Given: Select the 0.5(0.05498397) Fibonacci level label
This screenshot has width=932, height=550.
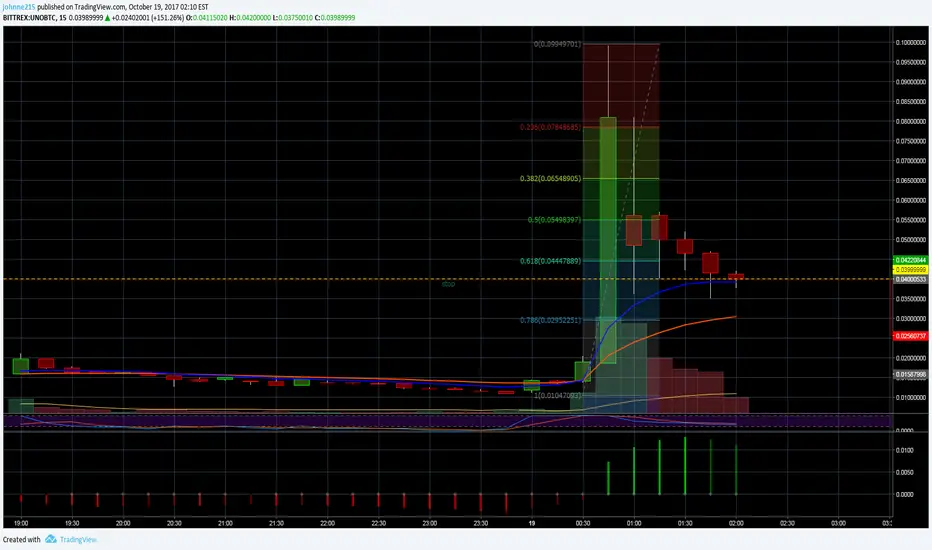Looking at the screenshot, I should tap(554, 220).
